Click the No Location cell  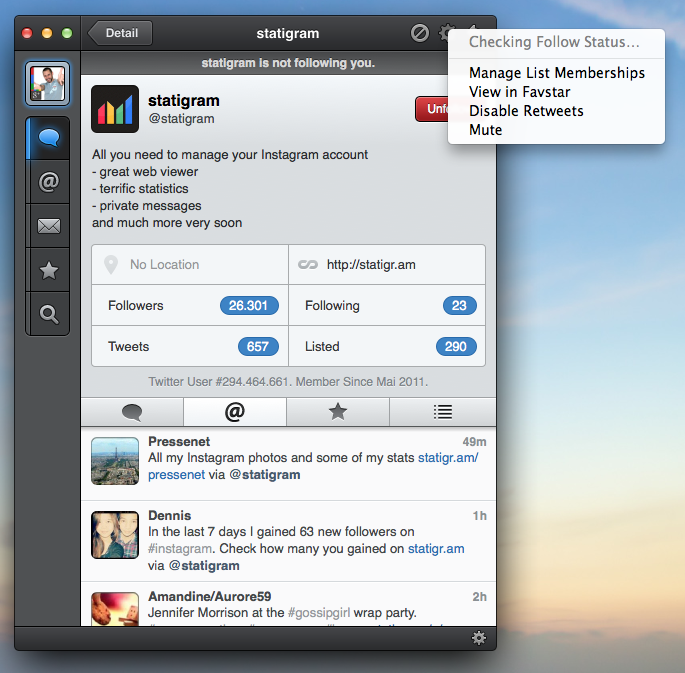pos(190,265)
